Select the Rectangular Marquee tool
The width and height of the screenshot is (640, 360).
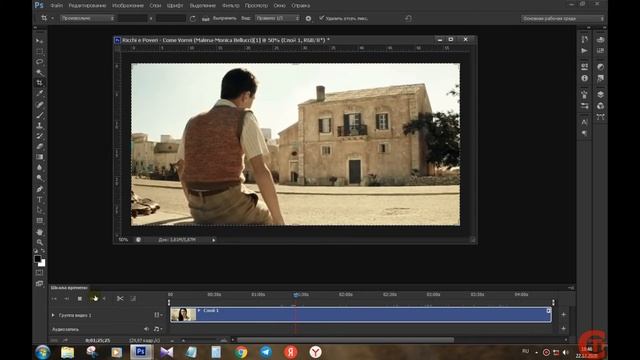(40, 51)
